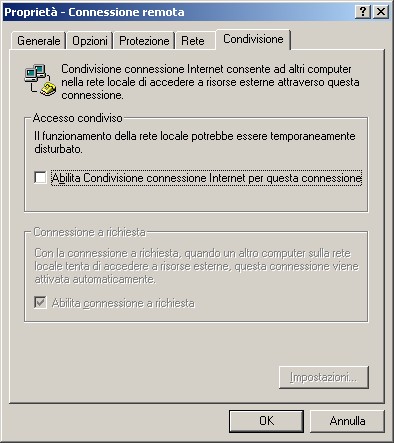Click 'Abilita connessione a richiesta' label text
The width and height of the screenshot is (394, 443).
[x=123, y=303]
